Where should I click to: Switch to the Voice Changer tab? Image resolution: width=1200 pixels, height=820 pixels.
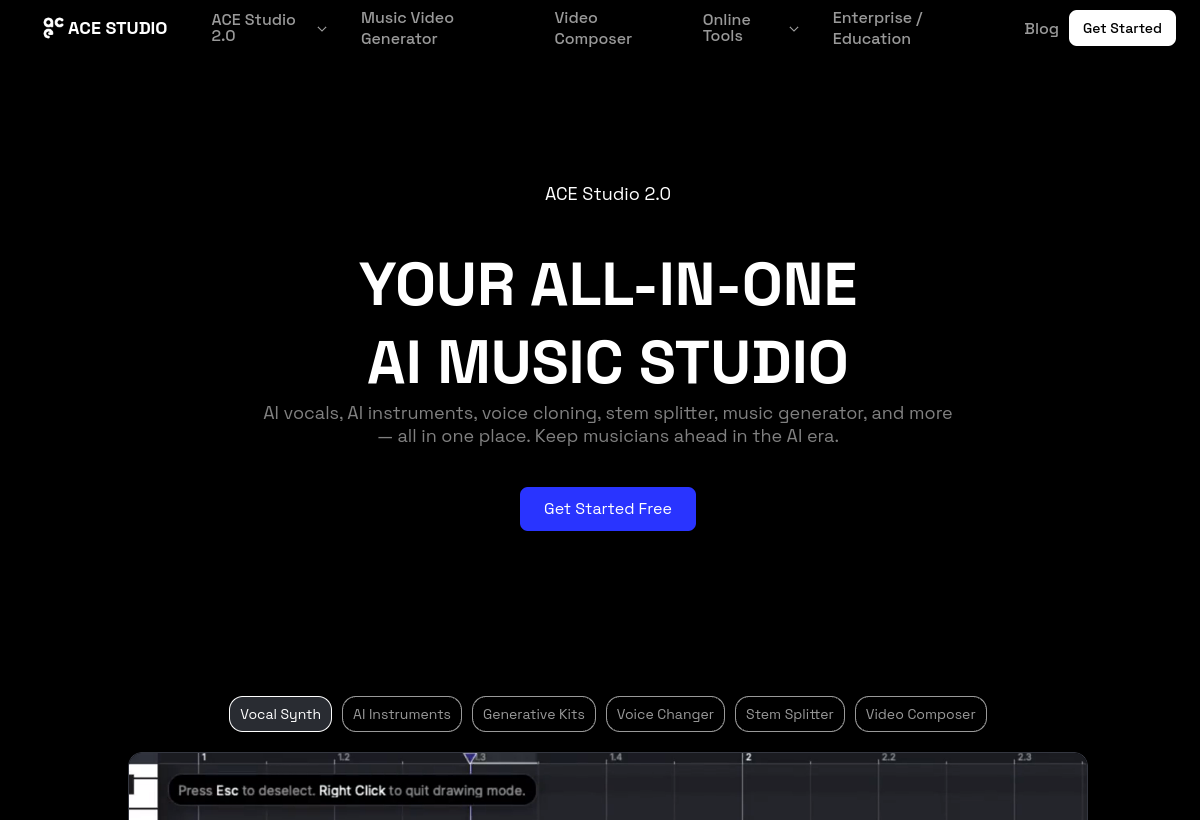pos(665,714)
